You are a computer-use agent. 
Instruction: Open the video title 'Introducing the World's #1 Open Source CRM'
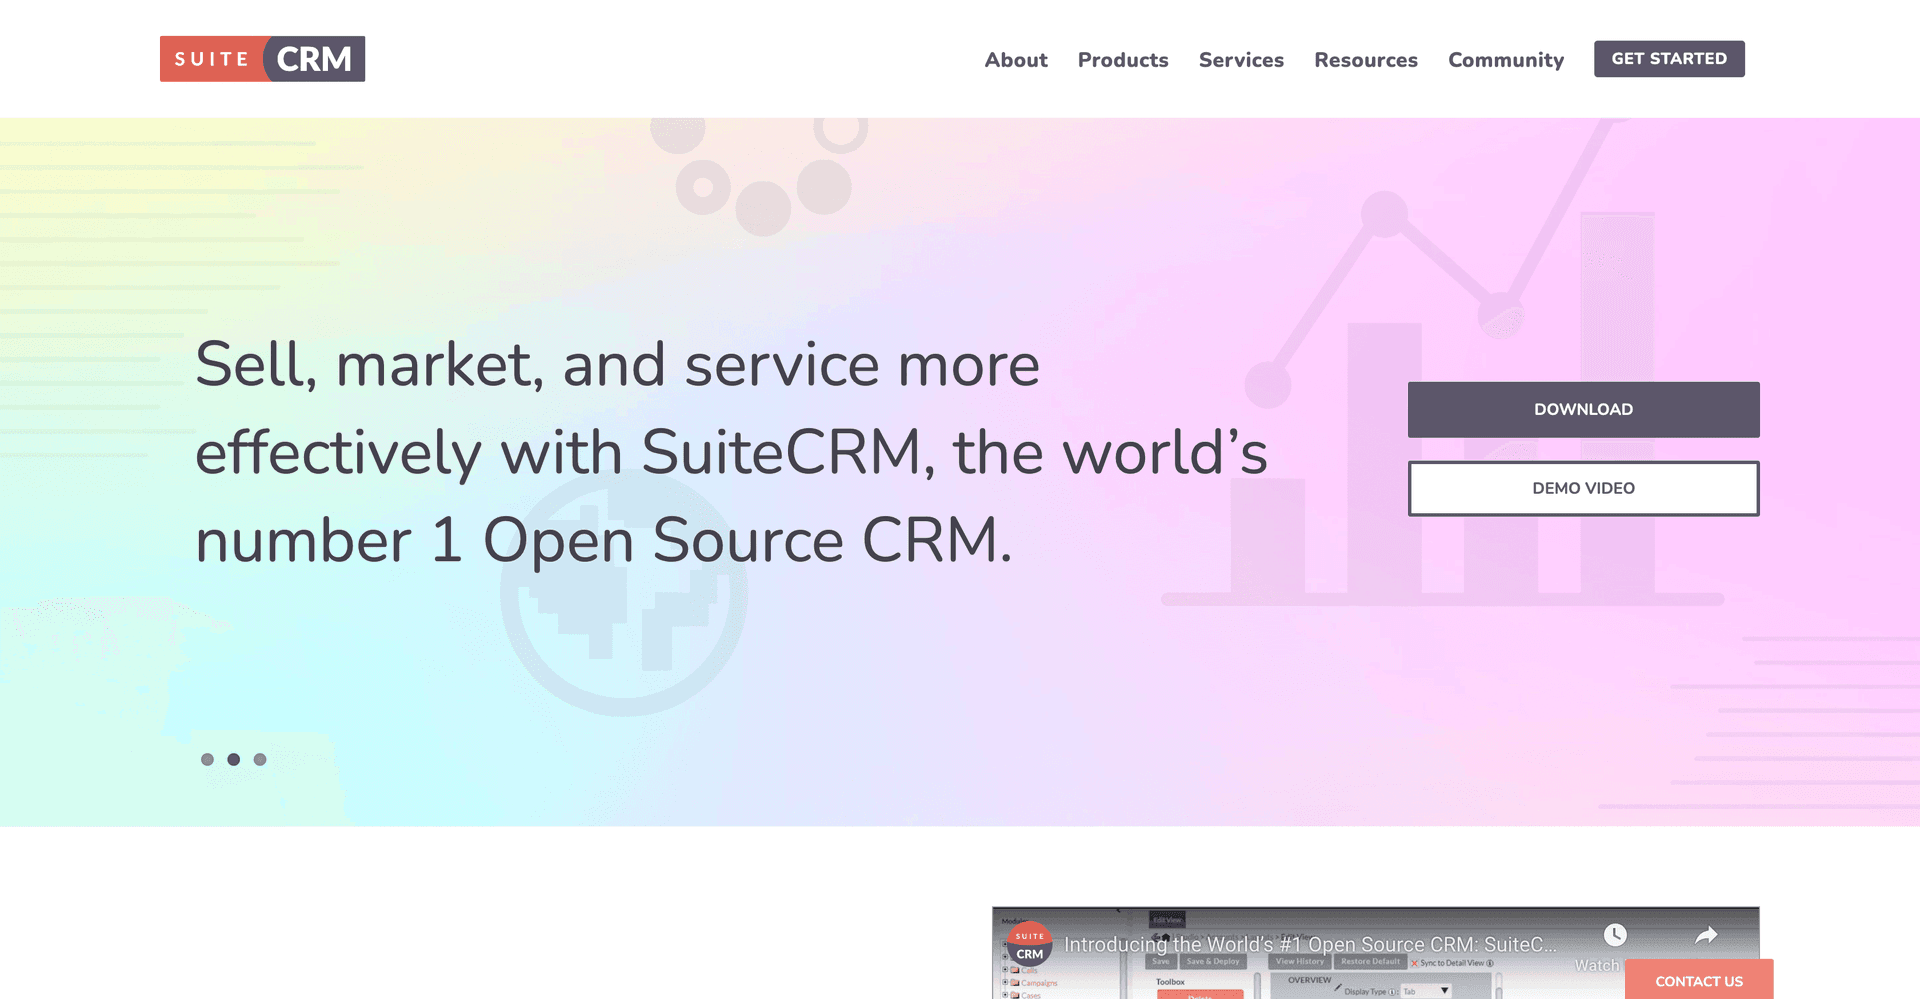click(x=1310, y=944)
